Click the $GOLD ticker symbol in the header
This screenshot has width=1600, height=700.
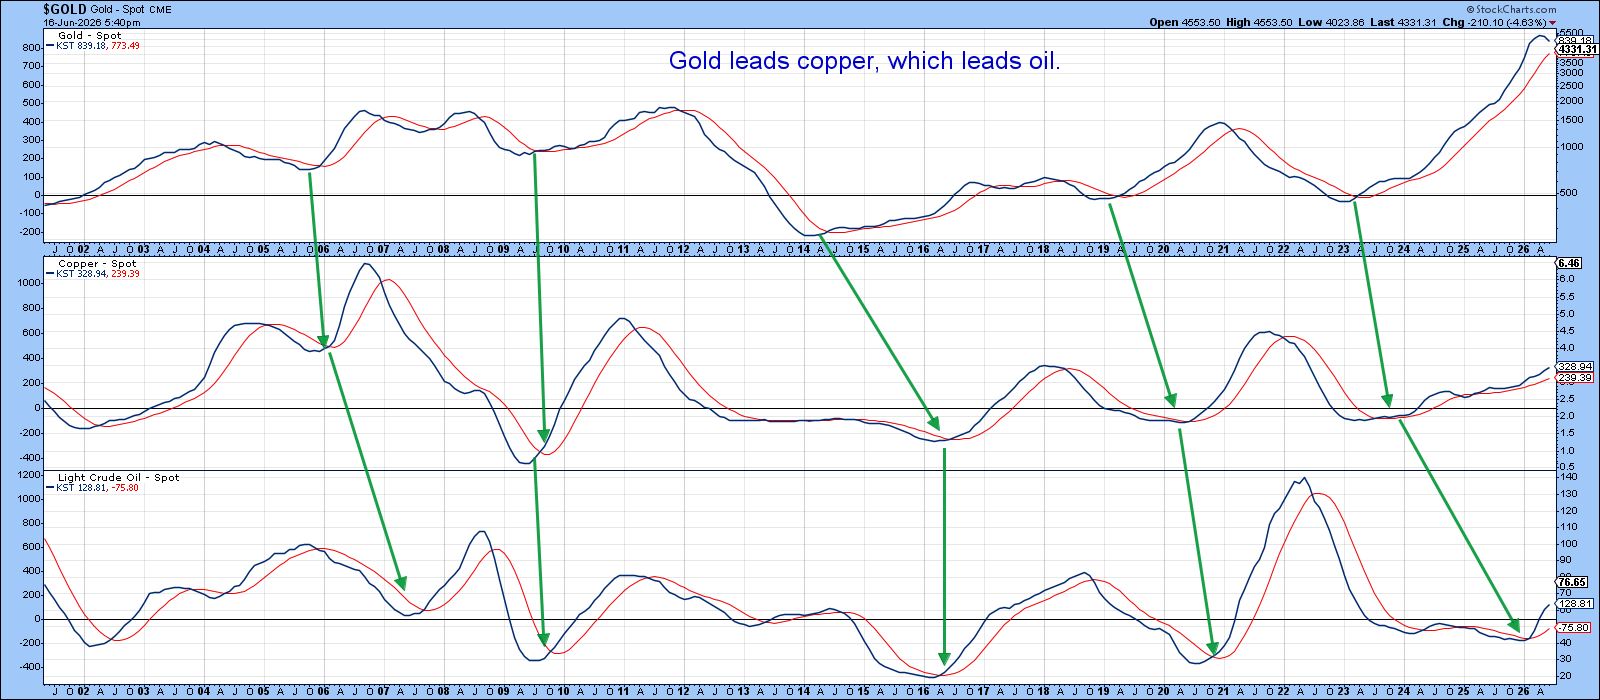tap(64, 9)
